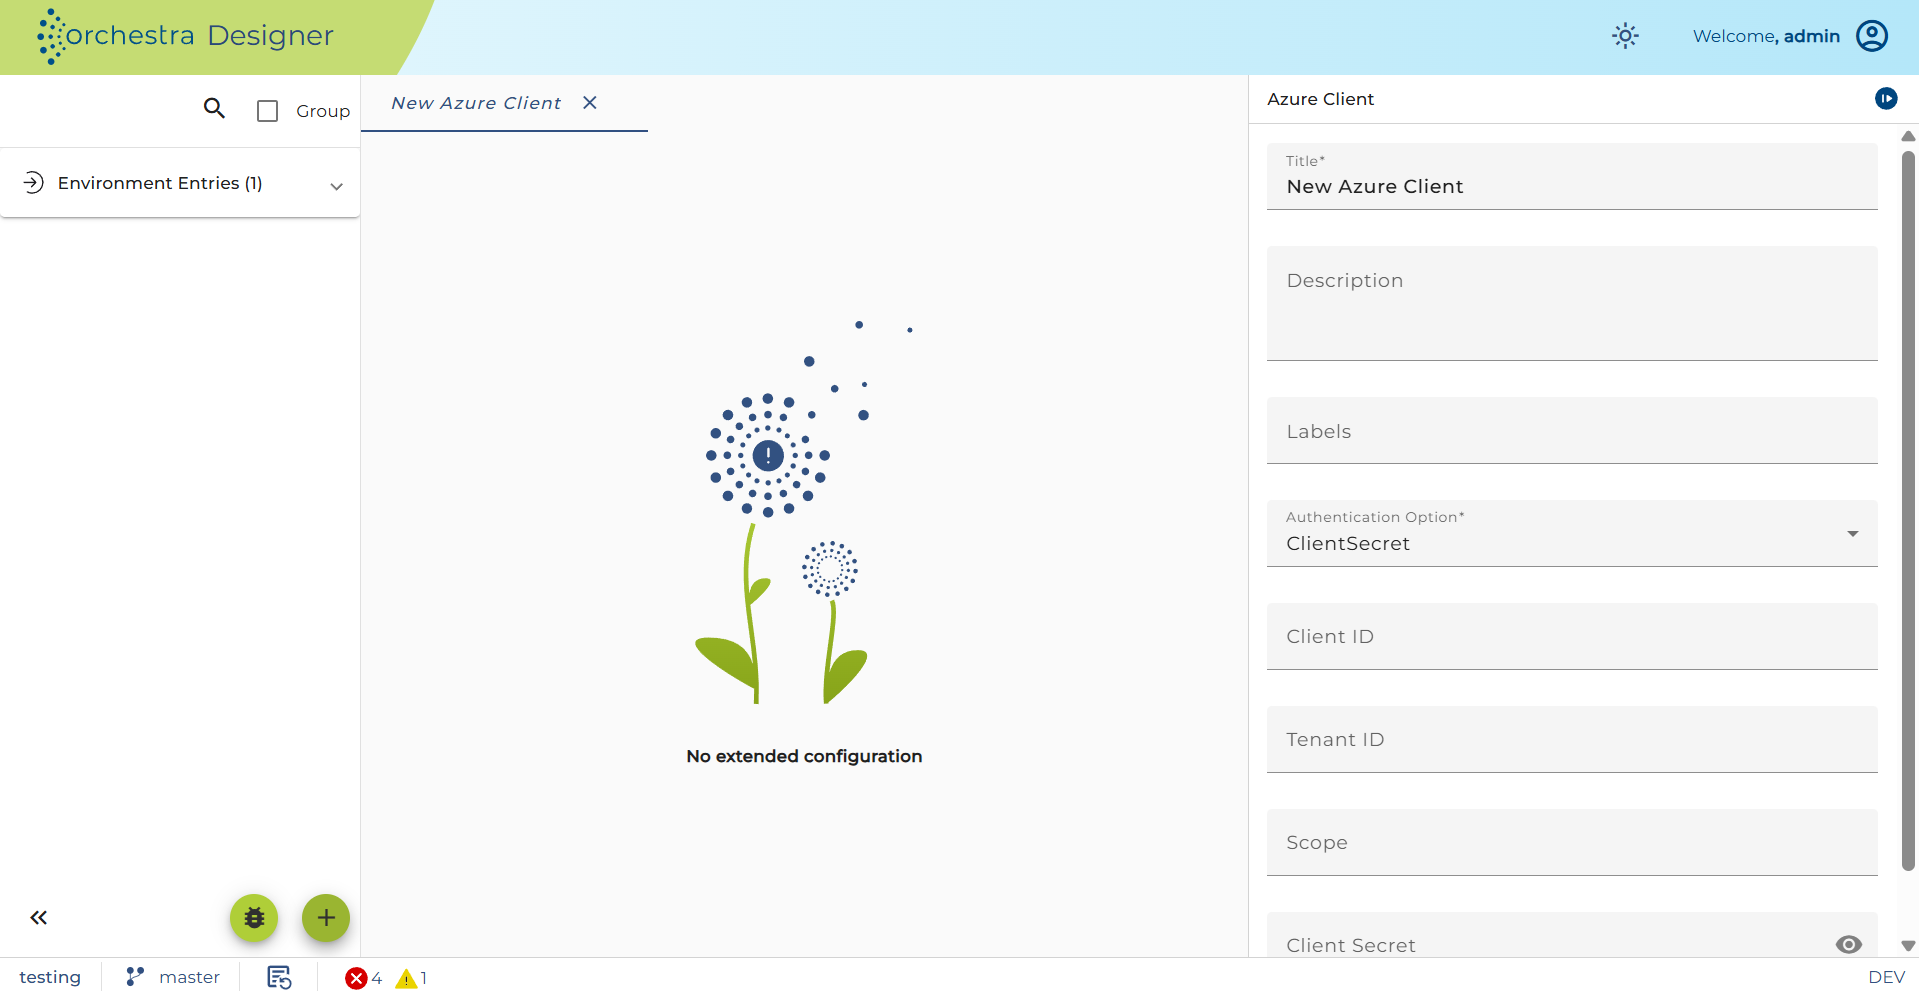
Task: Click the green plus add button
Action: click(x=326, y=918)
